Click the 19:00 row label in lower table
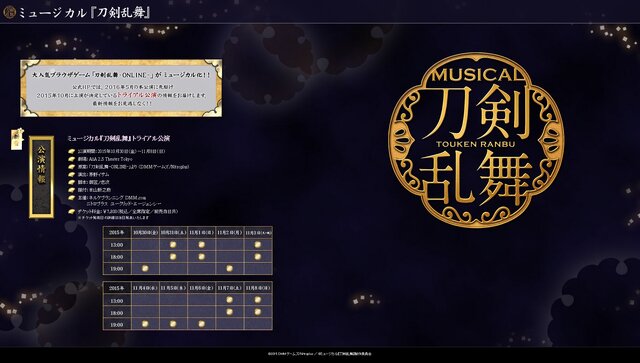 117,325
